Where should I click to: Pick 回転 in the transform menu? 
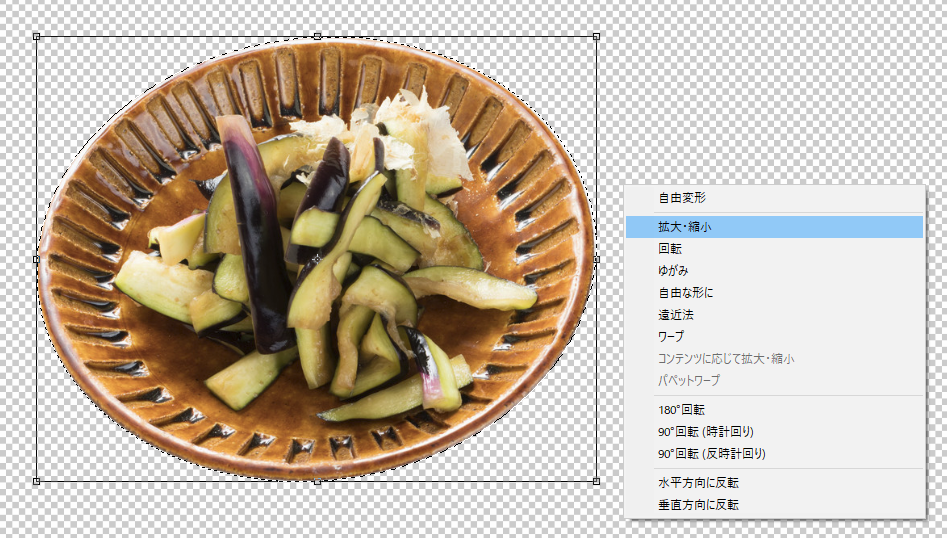(x=774, y=249)
